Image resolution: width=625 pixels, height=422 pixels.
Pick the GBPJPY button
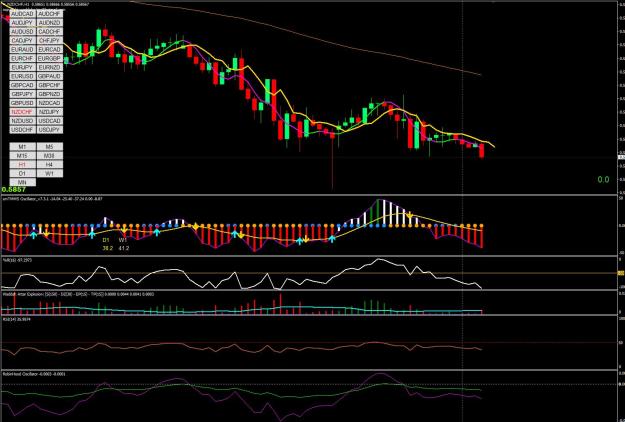22,94
